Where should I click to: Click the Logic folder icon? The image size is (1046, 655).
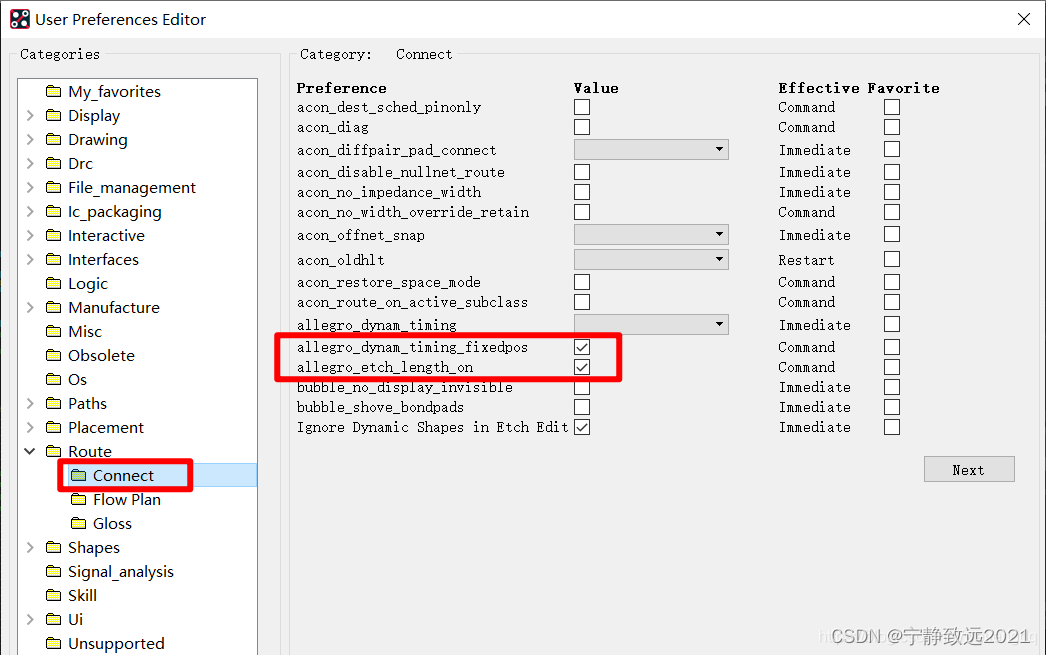pos(53,283)
